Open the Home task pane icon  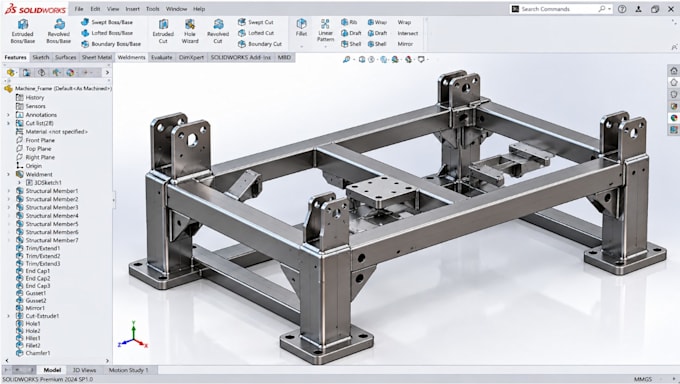673,71
